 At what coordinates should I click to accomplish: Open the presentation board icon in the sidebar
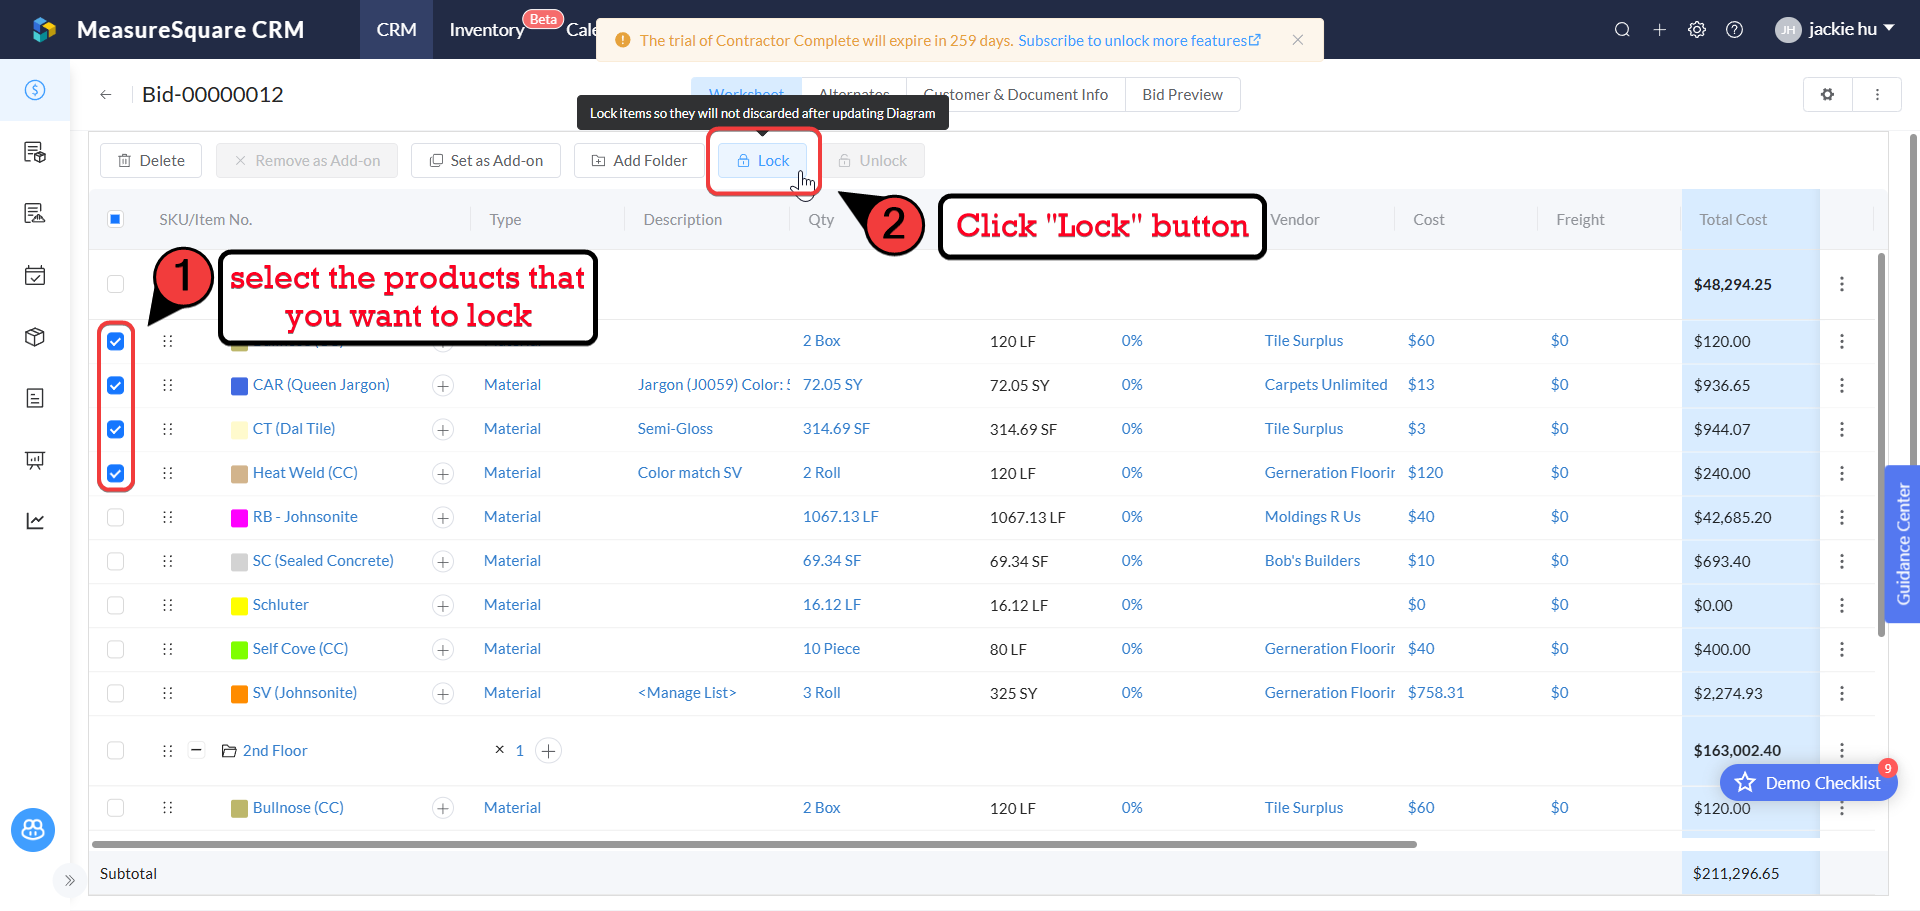point(35,460)
